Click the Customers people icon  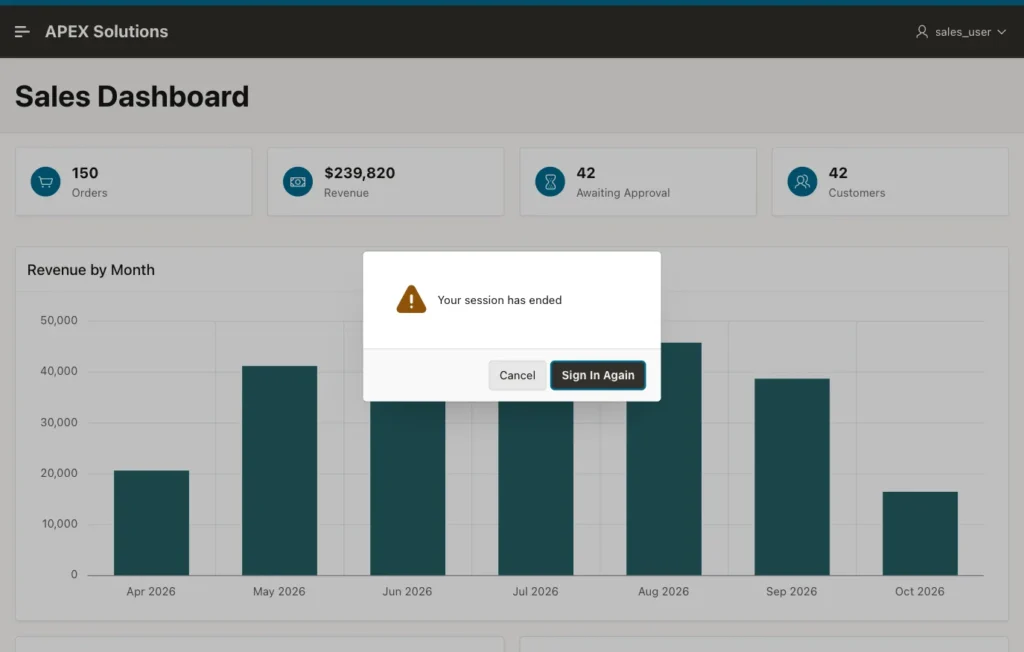[802, 182]
